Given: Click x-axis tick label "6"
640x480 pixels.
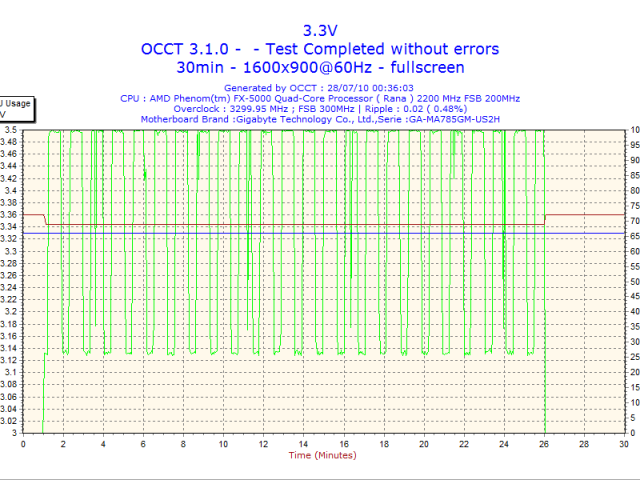Looking at the screenshot, I should tap(143, 444).
